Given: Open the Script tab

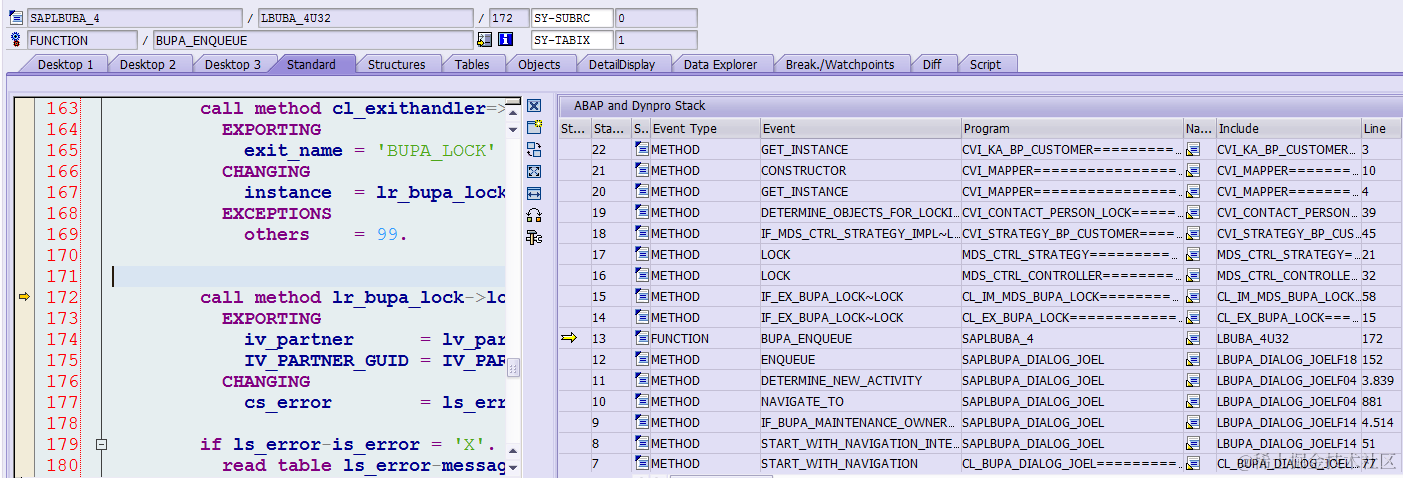Looking at the screenshot, I should (x=985, y=64).
